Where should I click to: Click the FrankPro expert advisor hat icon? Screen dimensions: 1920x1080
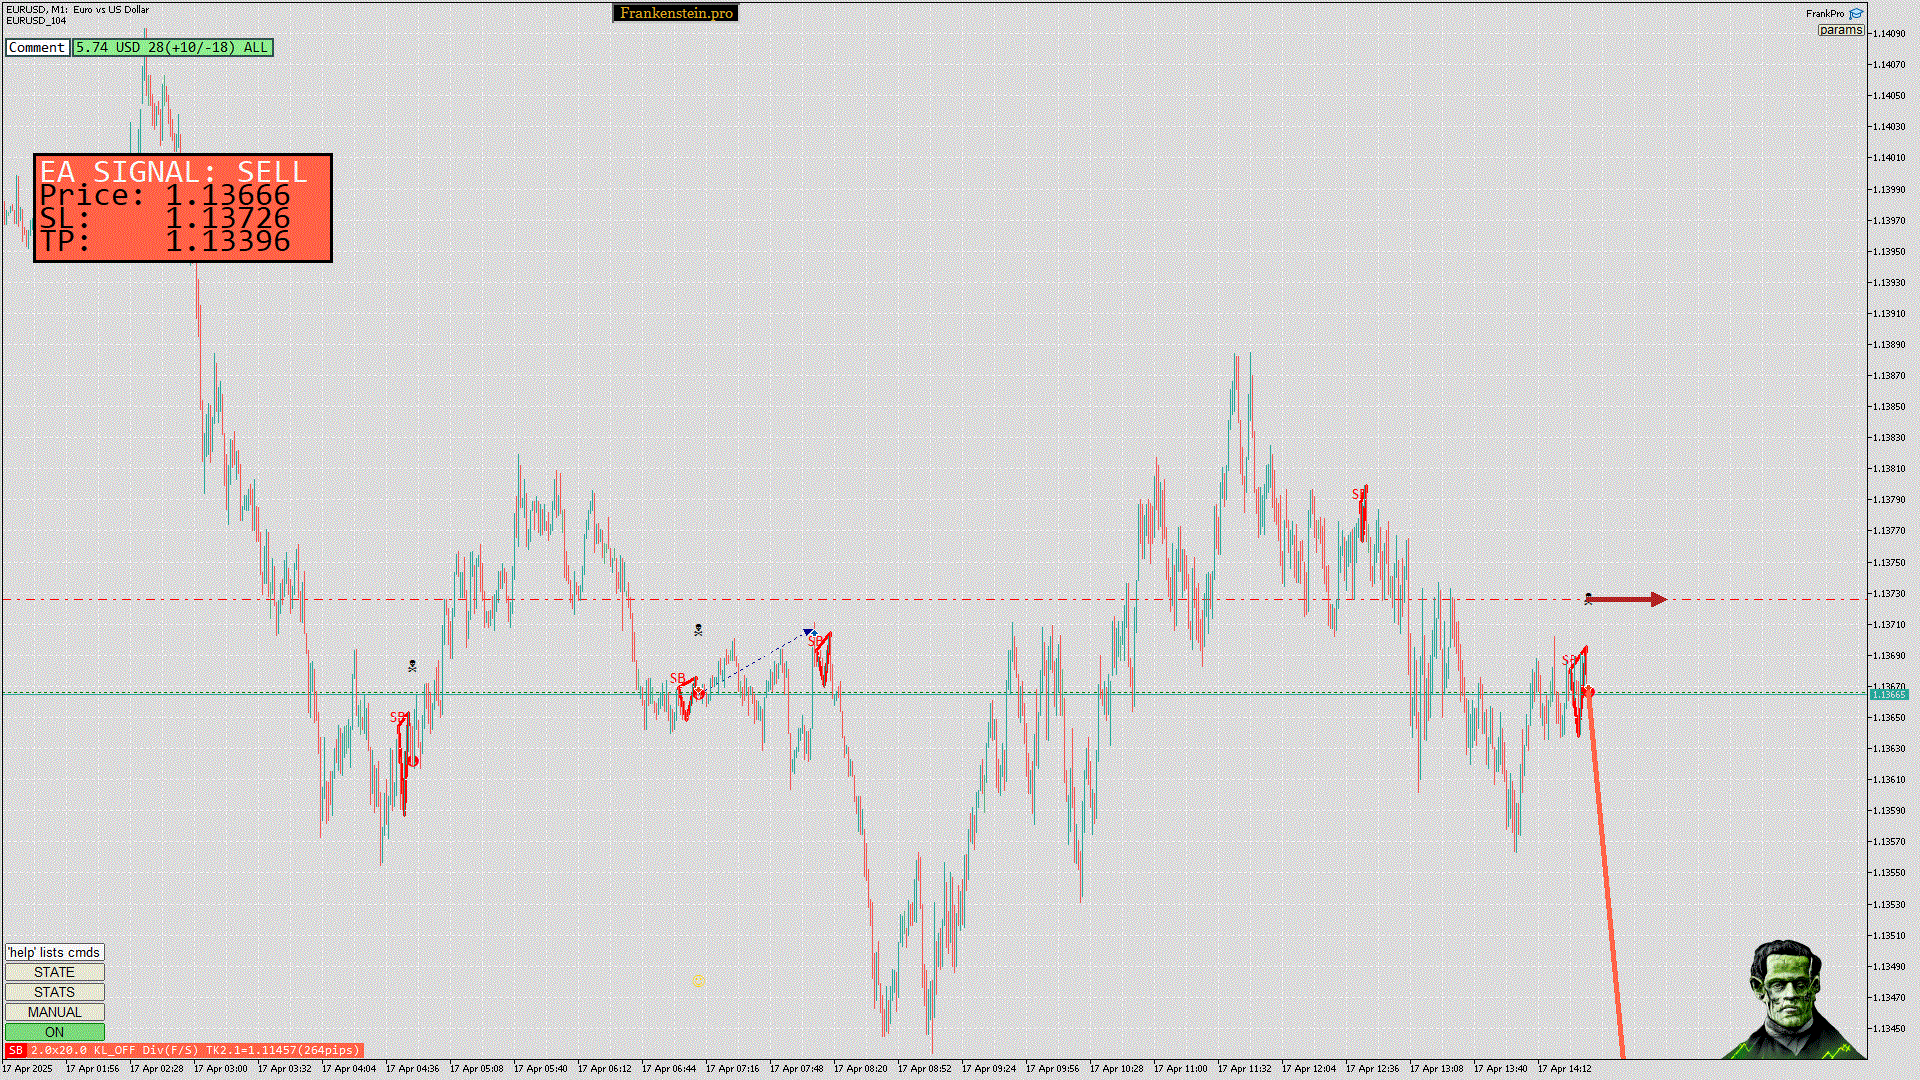1856,13
